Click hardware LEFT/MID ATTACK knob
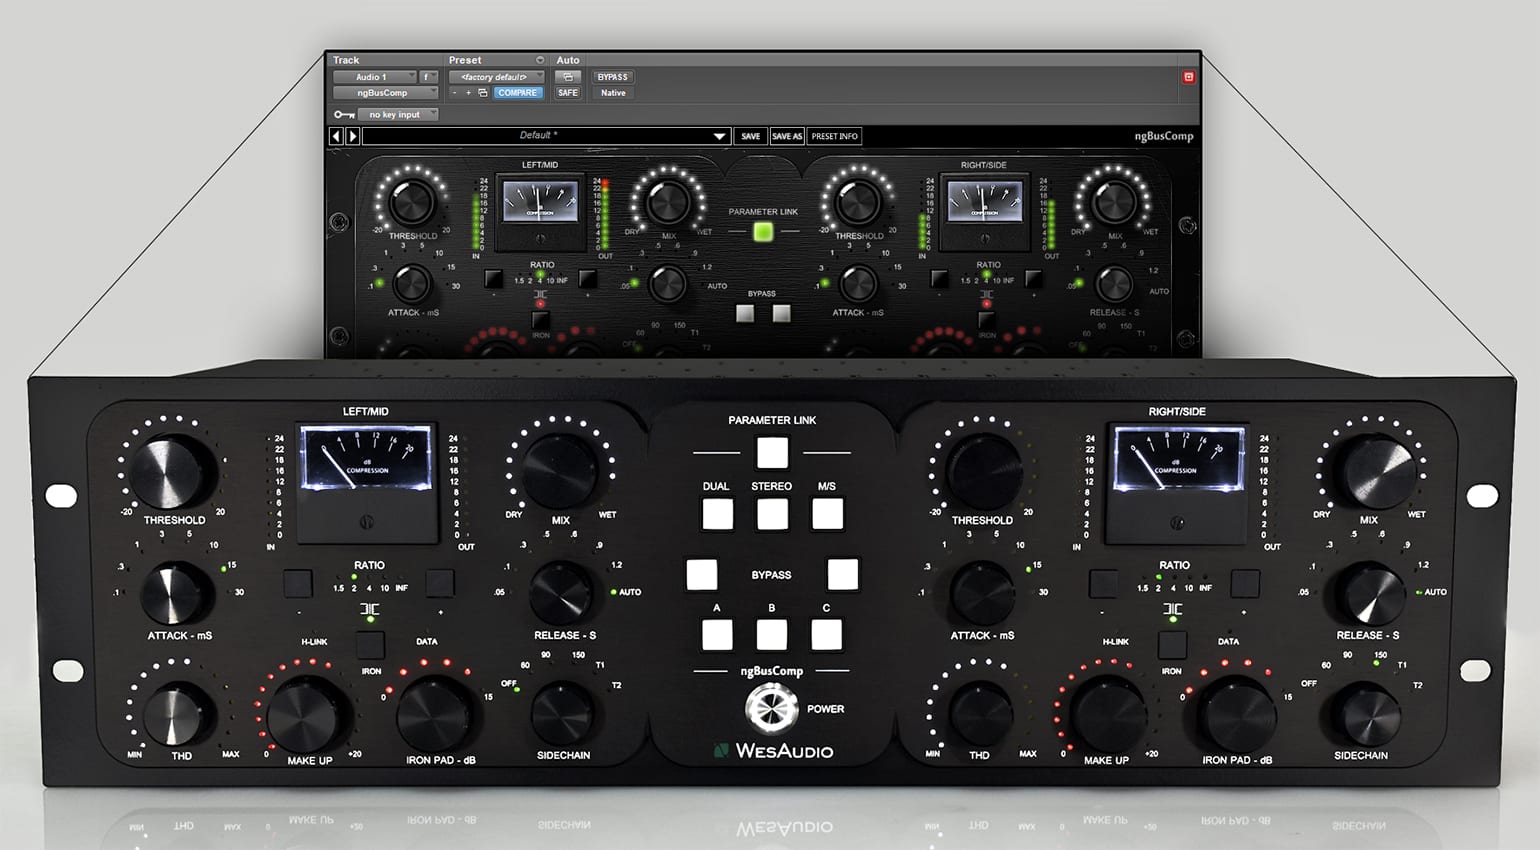Screen dimensions: 1540x850 (177, 594)
